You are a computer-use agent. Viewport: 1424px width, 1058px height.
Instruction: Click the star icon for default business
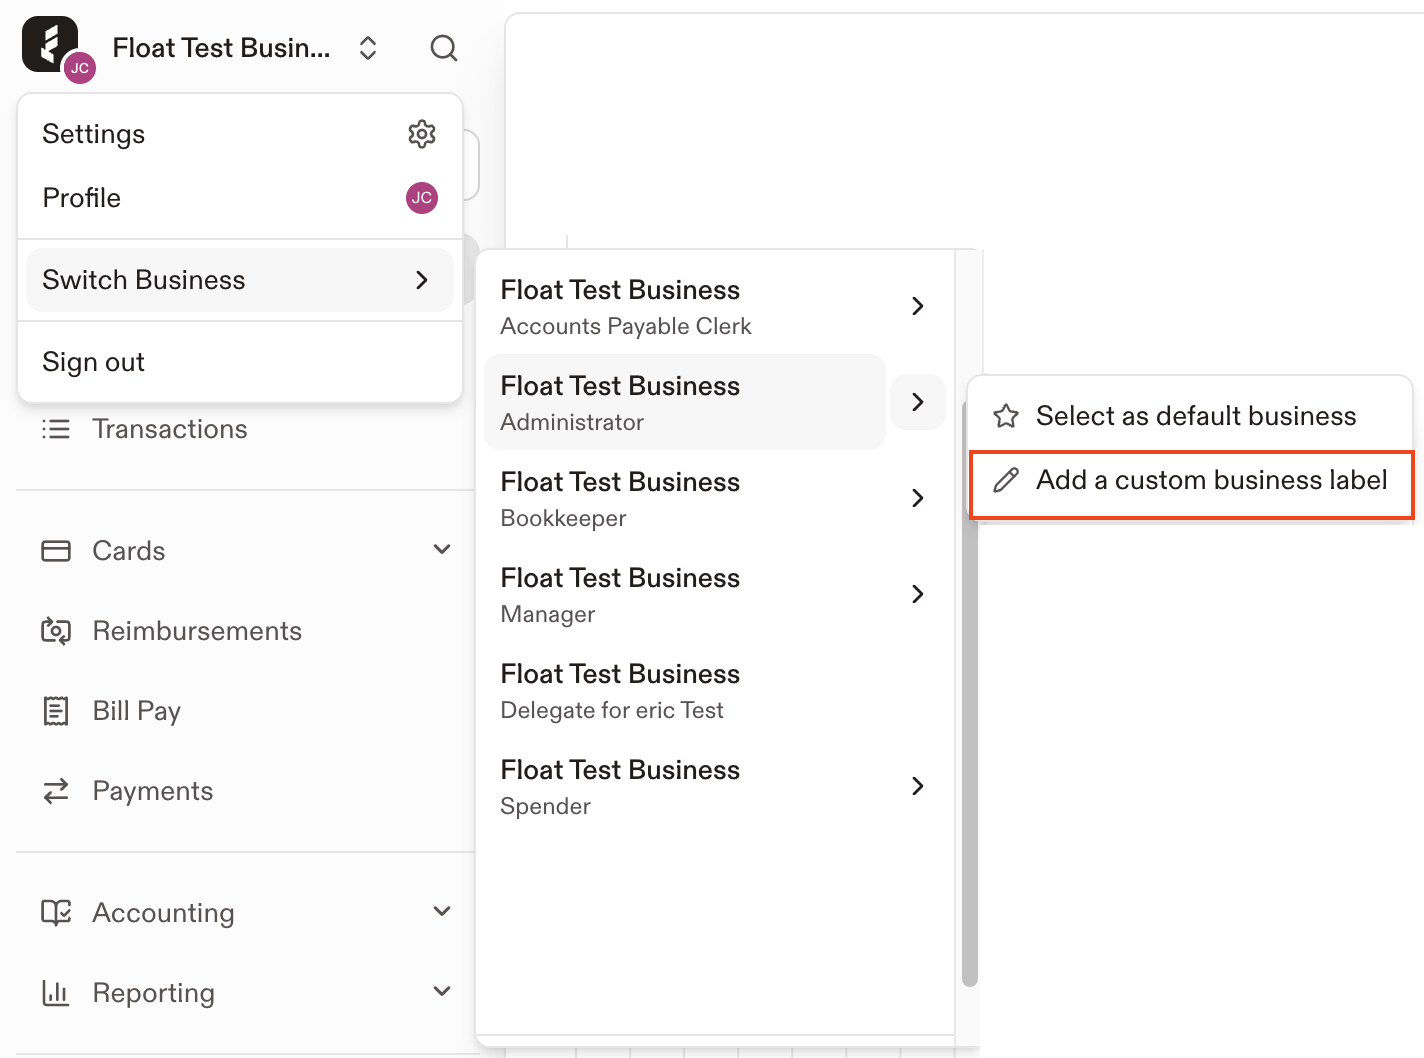tap(1006, 416)
